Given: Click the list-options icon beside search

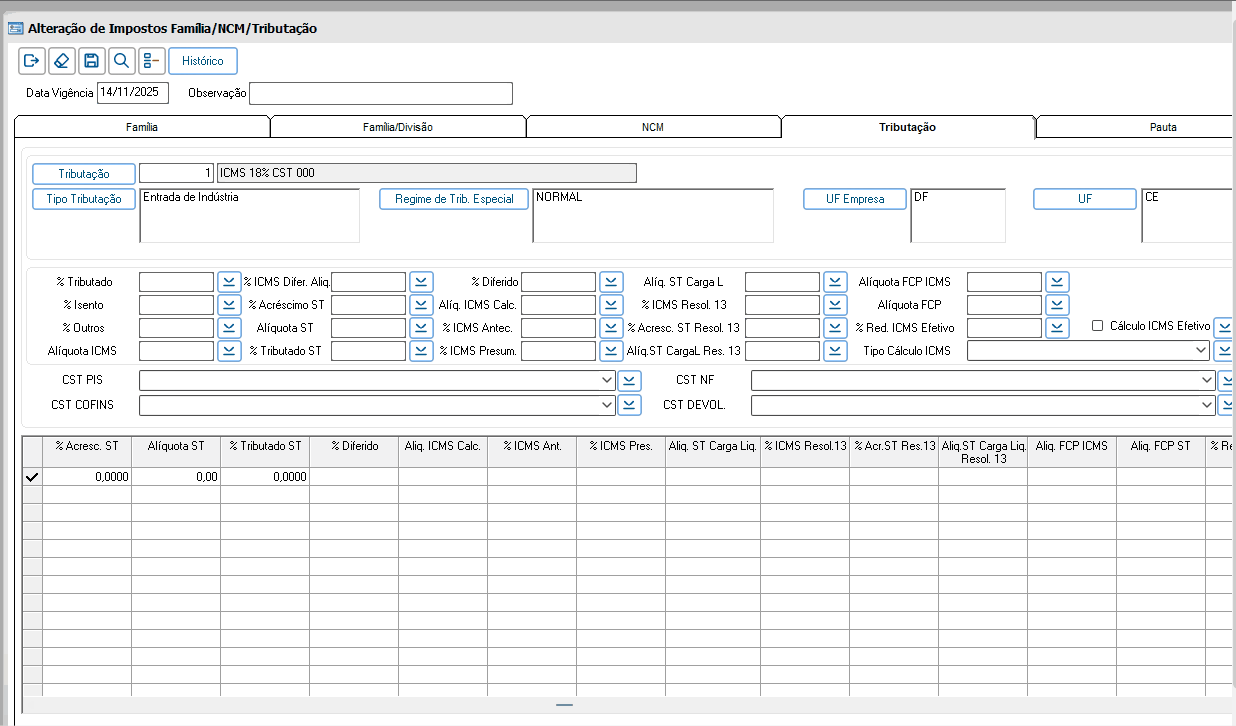Looking at the screenshot, I should coord(151,61).
